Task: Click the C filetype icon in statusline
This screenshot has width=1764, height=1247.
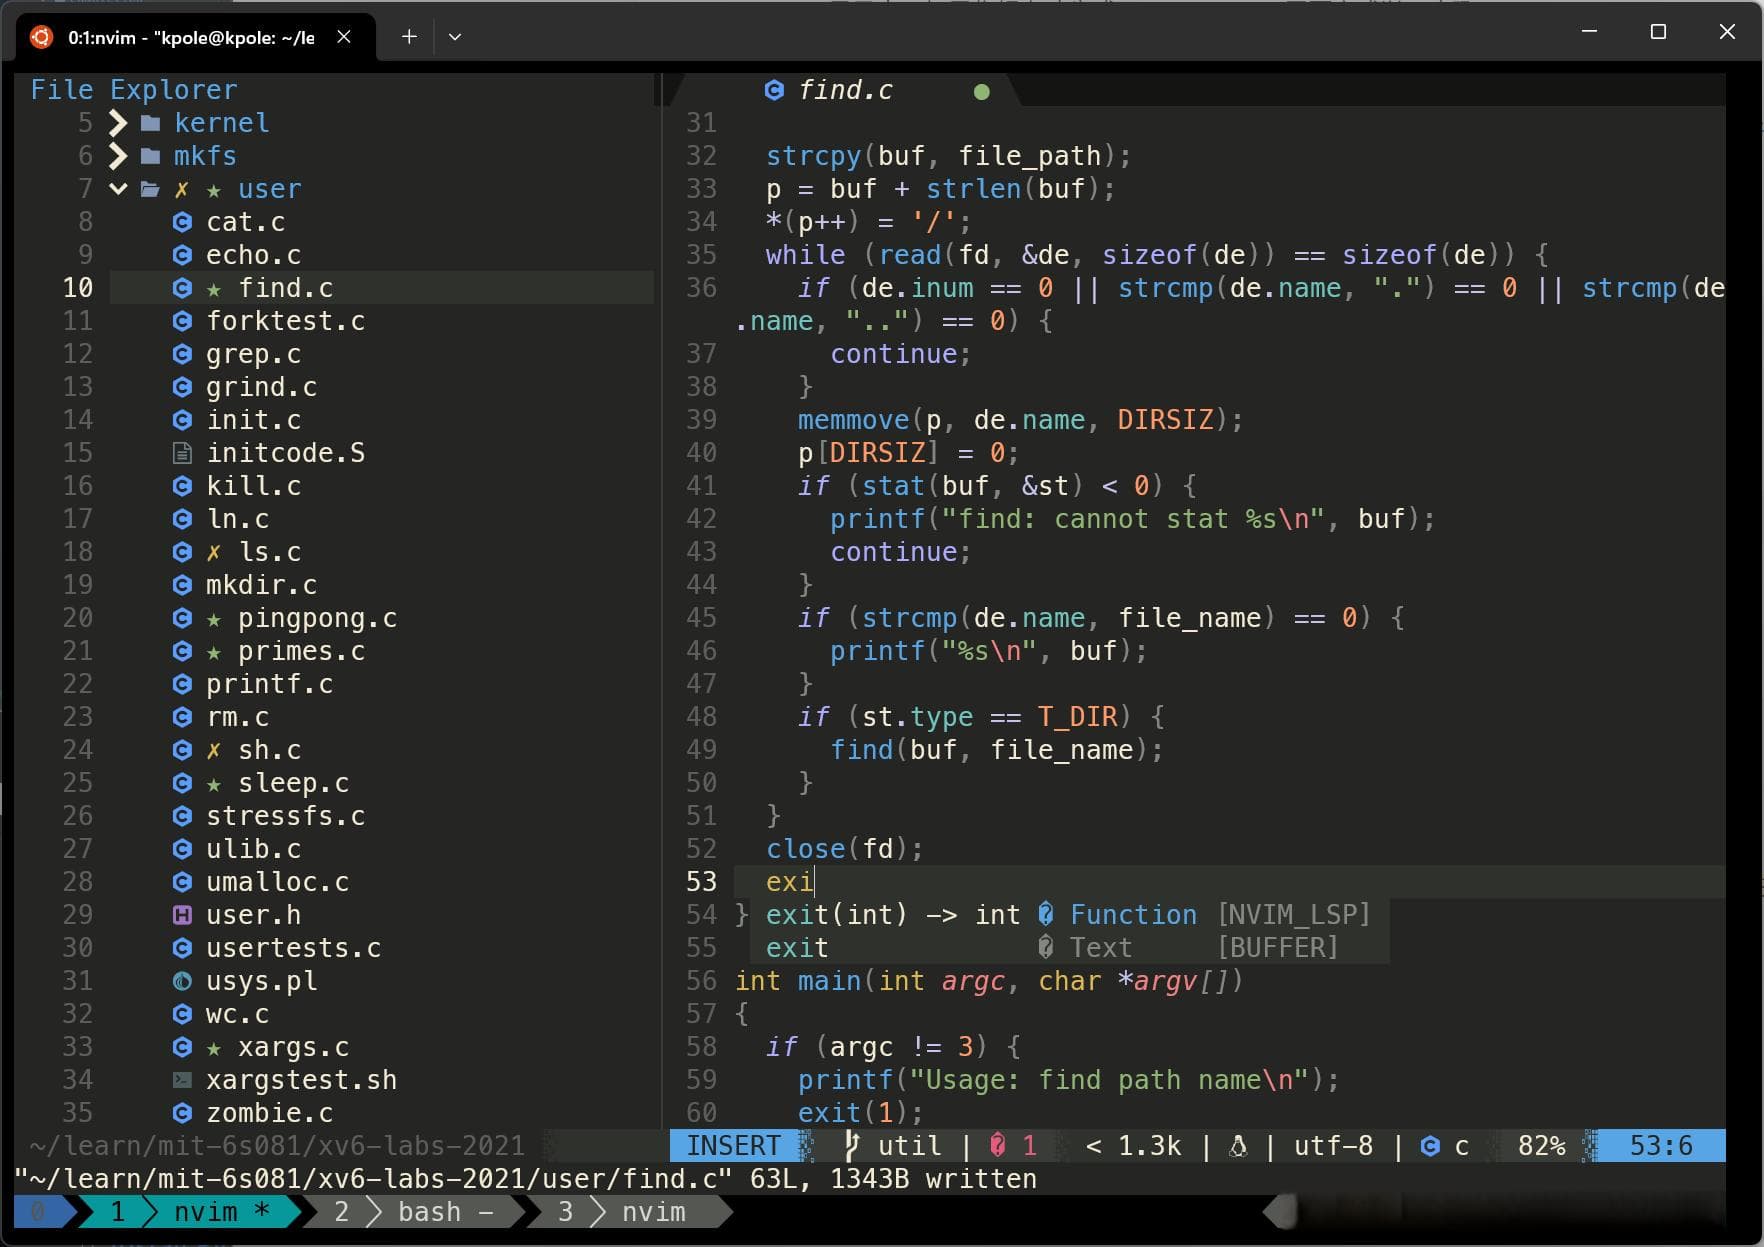Action: point(1430,1146)
